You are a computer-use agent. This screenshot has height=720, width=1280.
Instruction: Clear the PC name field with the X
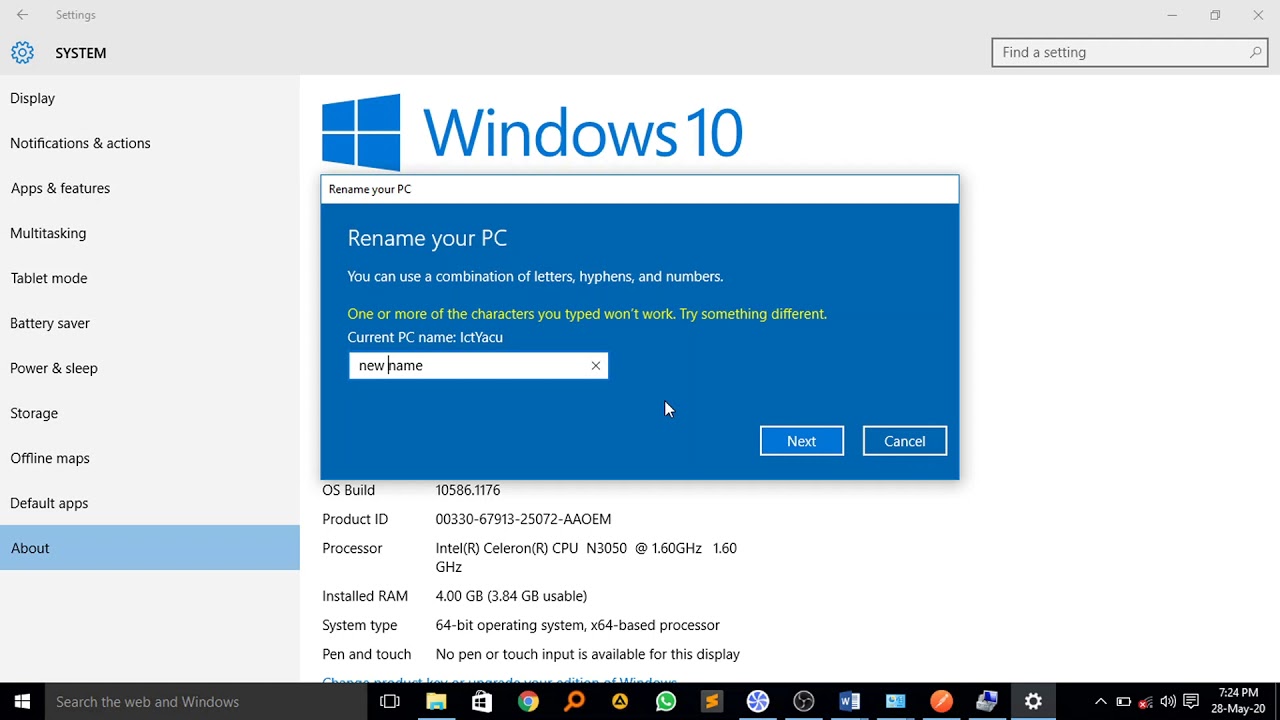596,366
